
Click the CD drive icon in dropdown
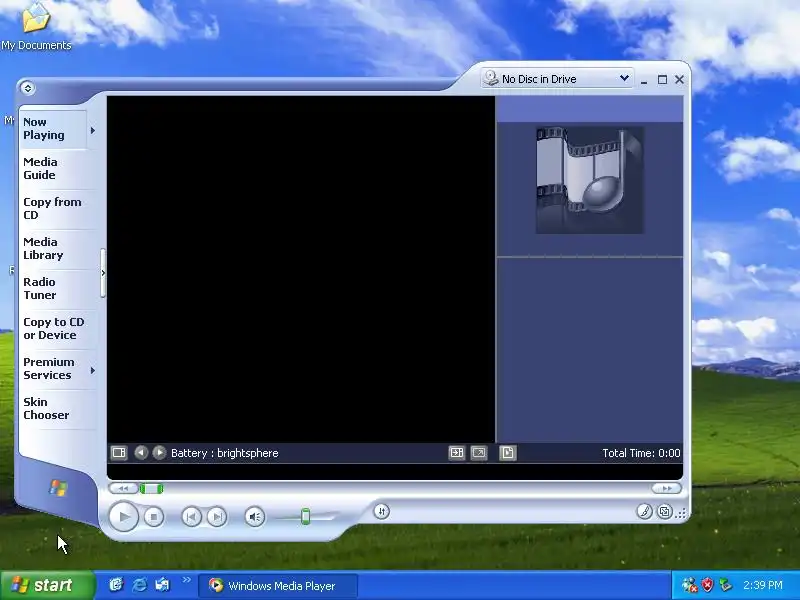click(491, 78)
